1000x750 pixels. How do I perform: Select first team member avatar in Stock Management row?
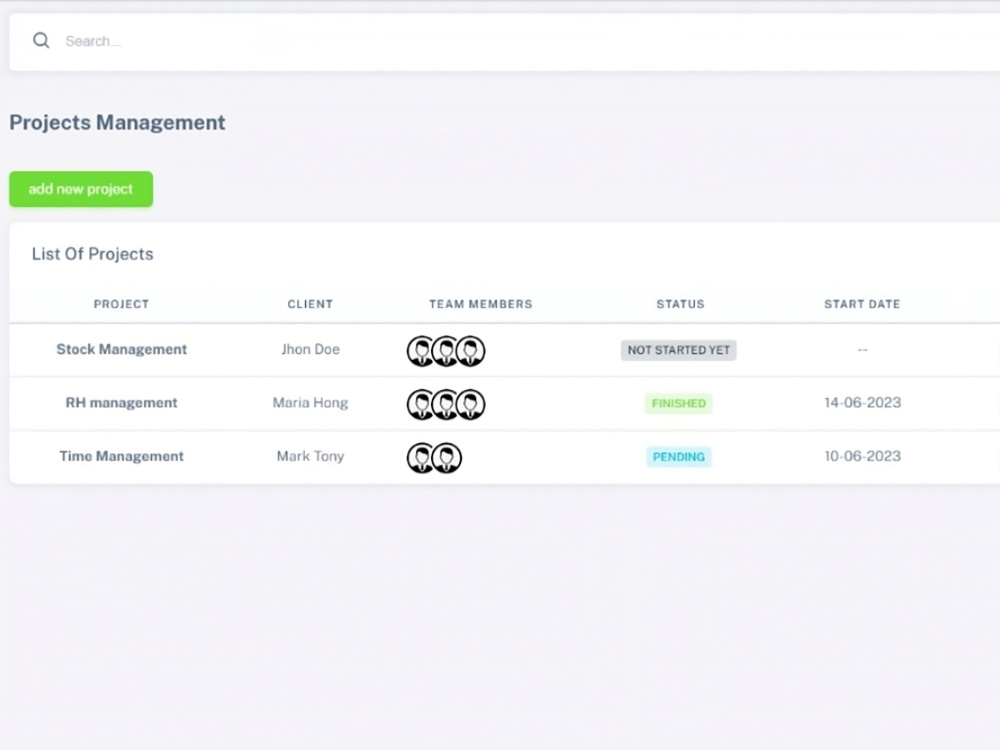tap(420, 351)
